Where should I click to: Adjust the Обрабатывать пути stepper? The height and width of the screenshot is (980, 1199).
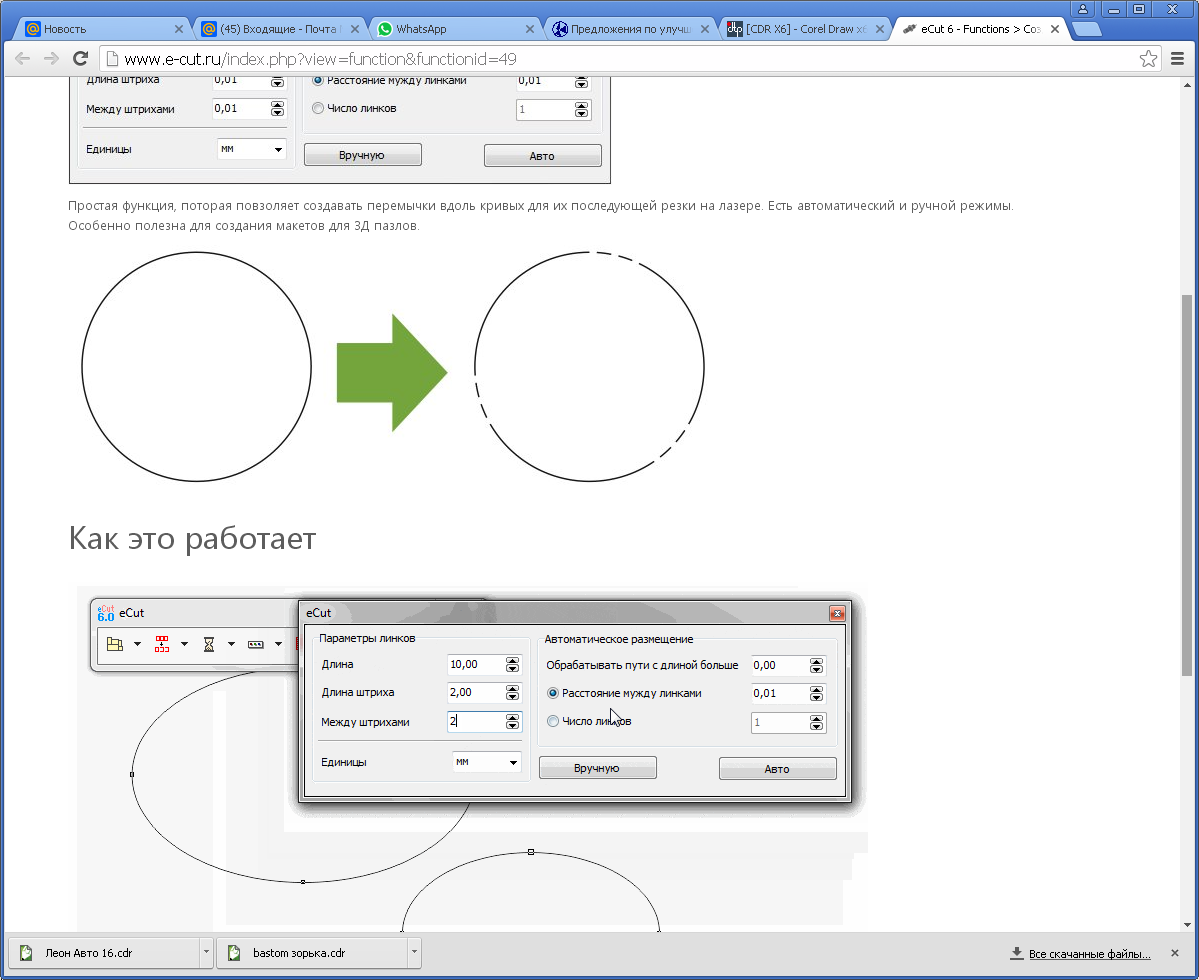[817, 665]
